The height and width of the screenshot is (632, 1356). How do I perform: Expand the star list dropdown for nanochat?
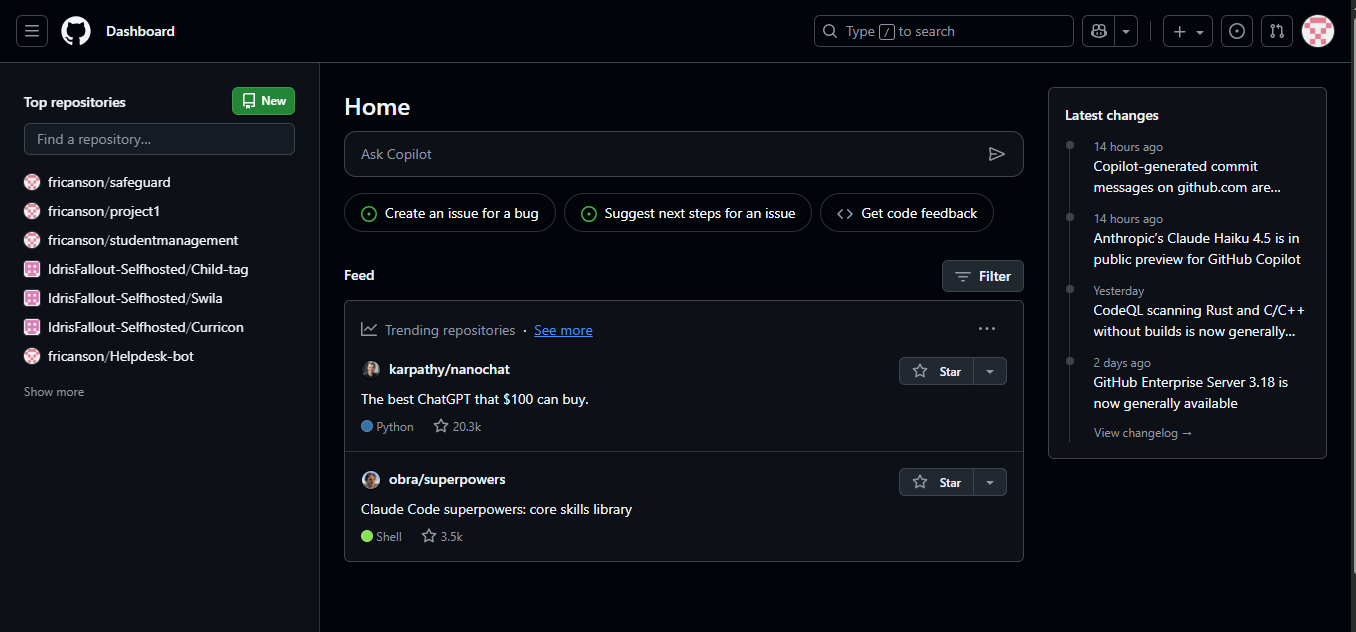click(990, 371)
